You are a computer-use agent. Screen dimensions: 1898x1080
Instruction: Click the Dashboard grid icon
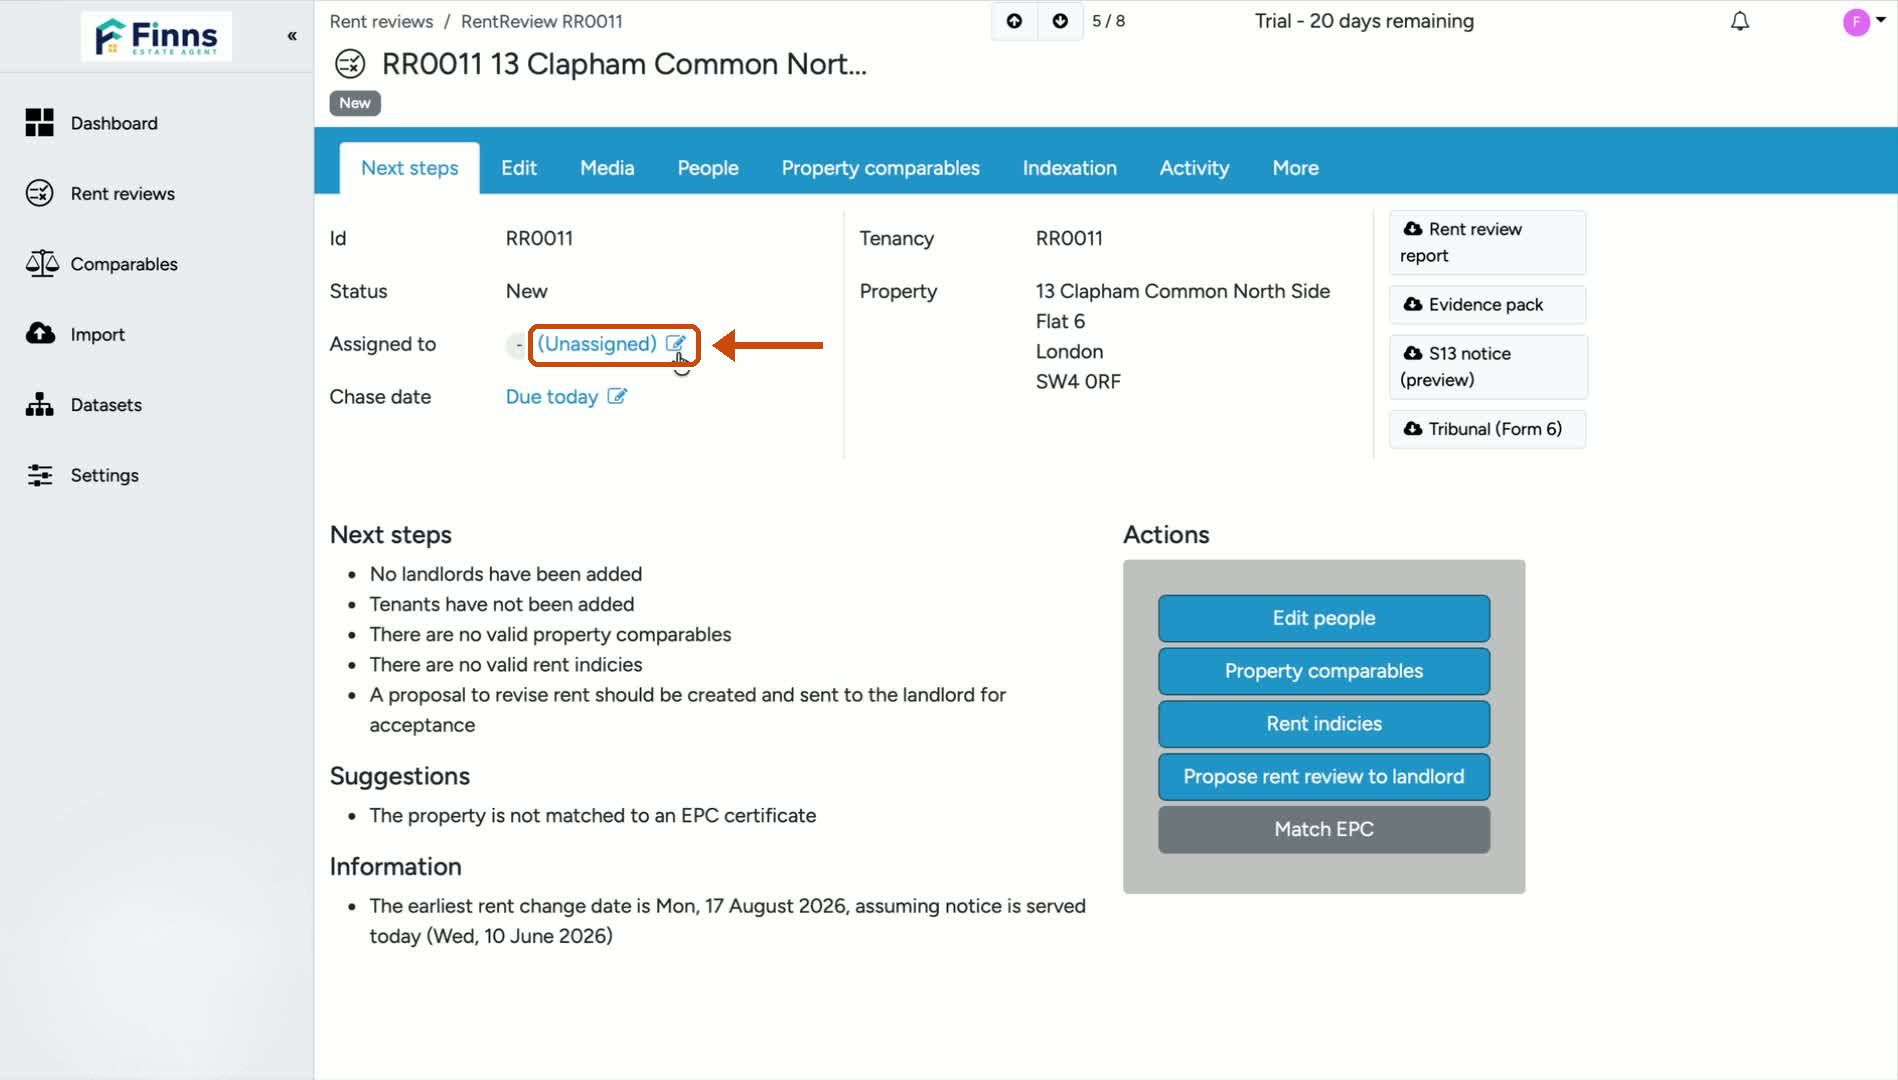[40, 123]
